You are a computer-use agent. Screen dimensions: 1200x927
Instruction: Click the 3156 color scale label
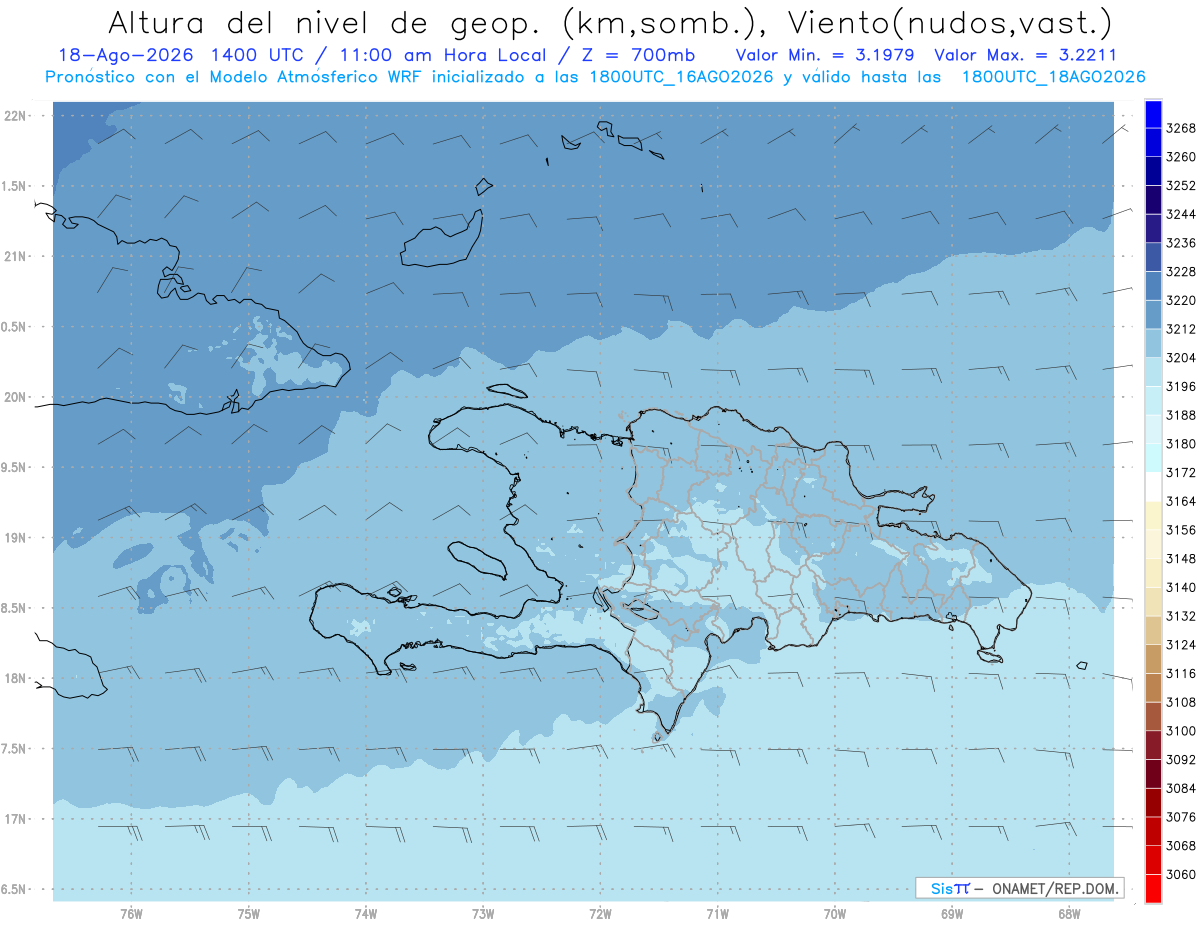[1181, 530]
